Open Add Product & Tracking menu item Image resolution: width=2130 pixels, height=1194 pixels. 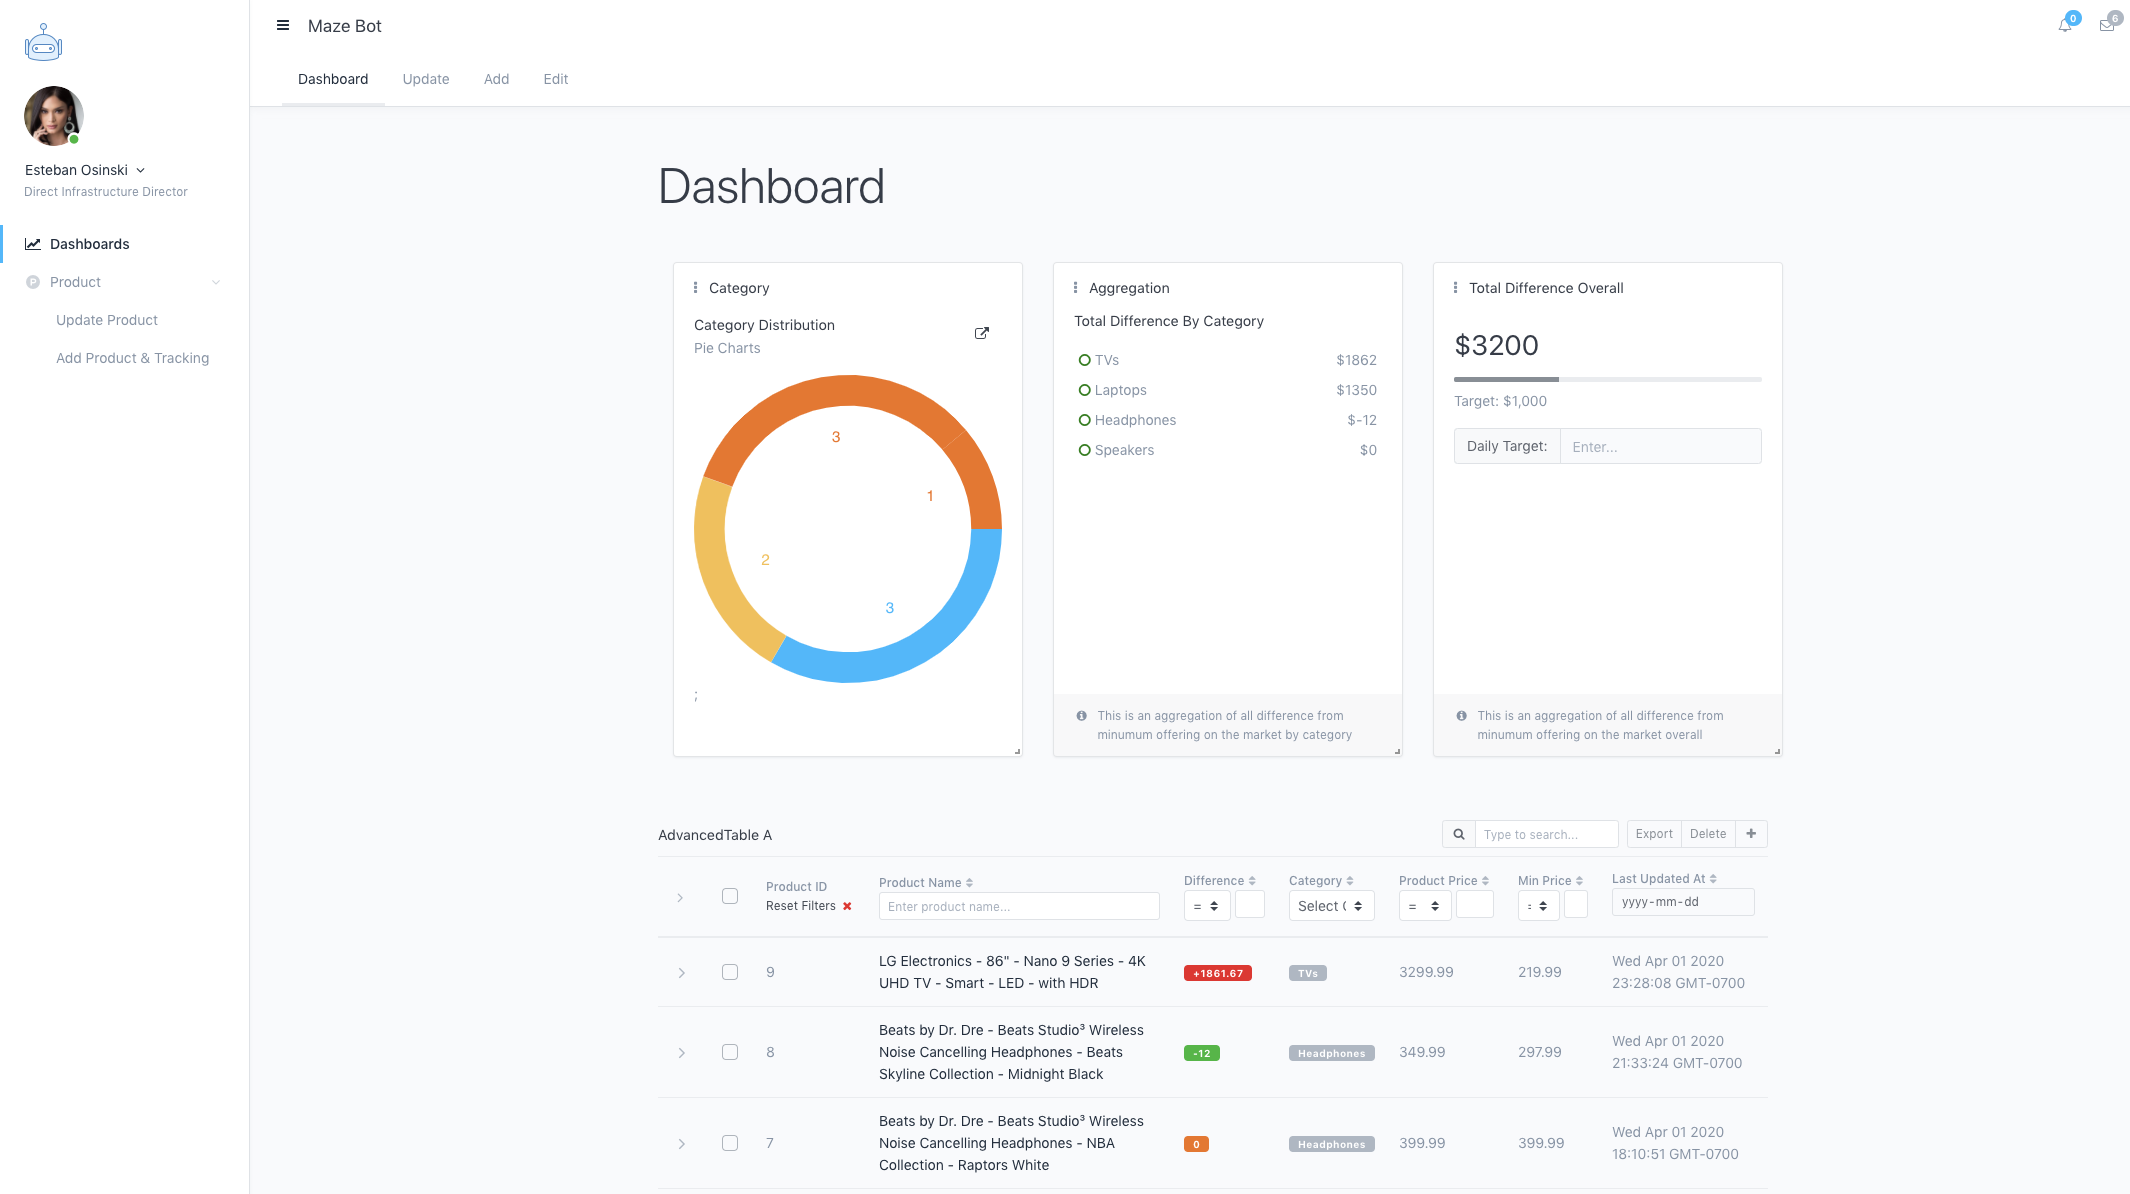[x=132, y=358]
